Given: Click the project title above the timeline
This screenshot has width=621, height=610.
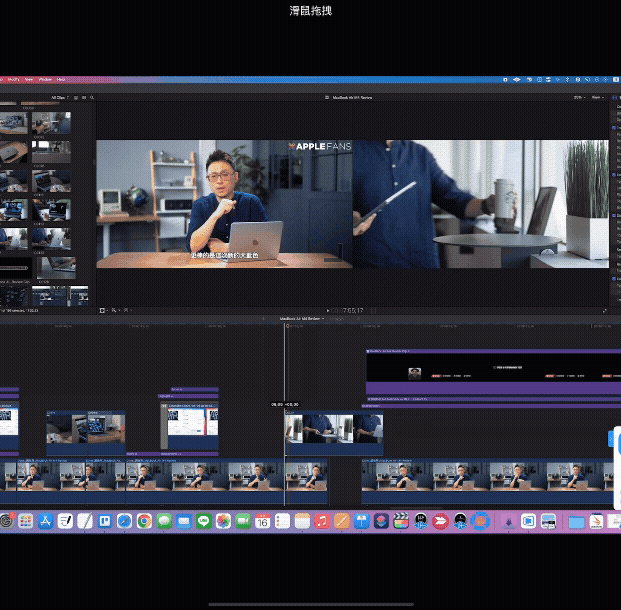Looking at the screenshot, I should click(298, 320).
